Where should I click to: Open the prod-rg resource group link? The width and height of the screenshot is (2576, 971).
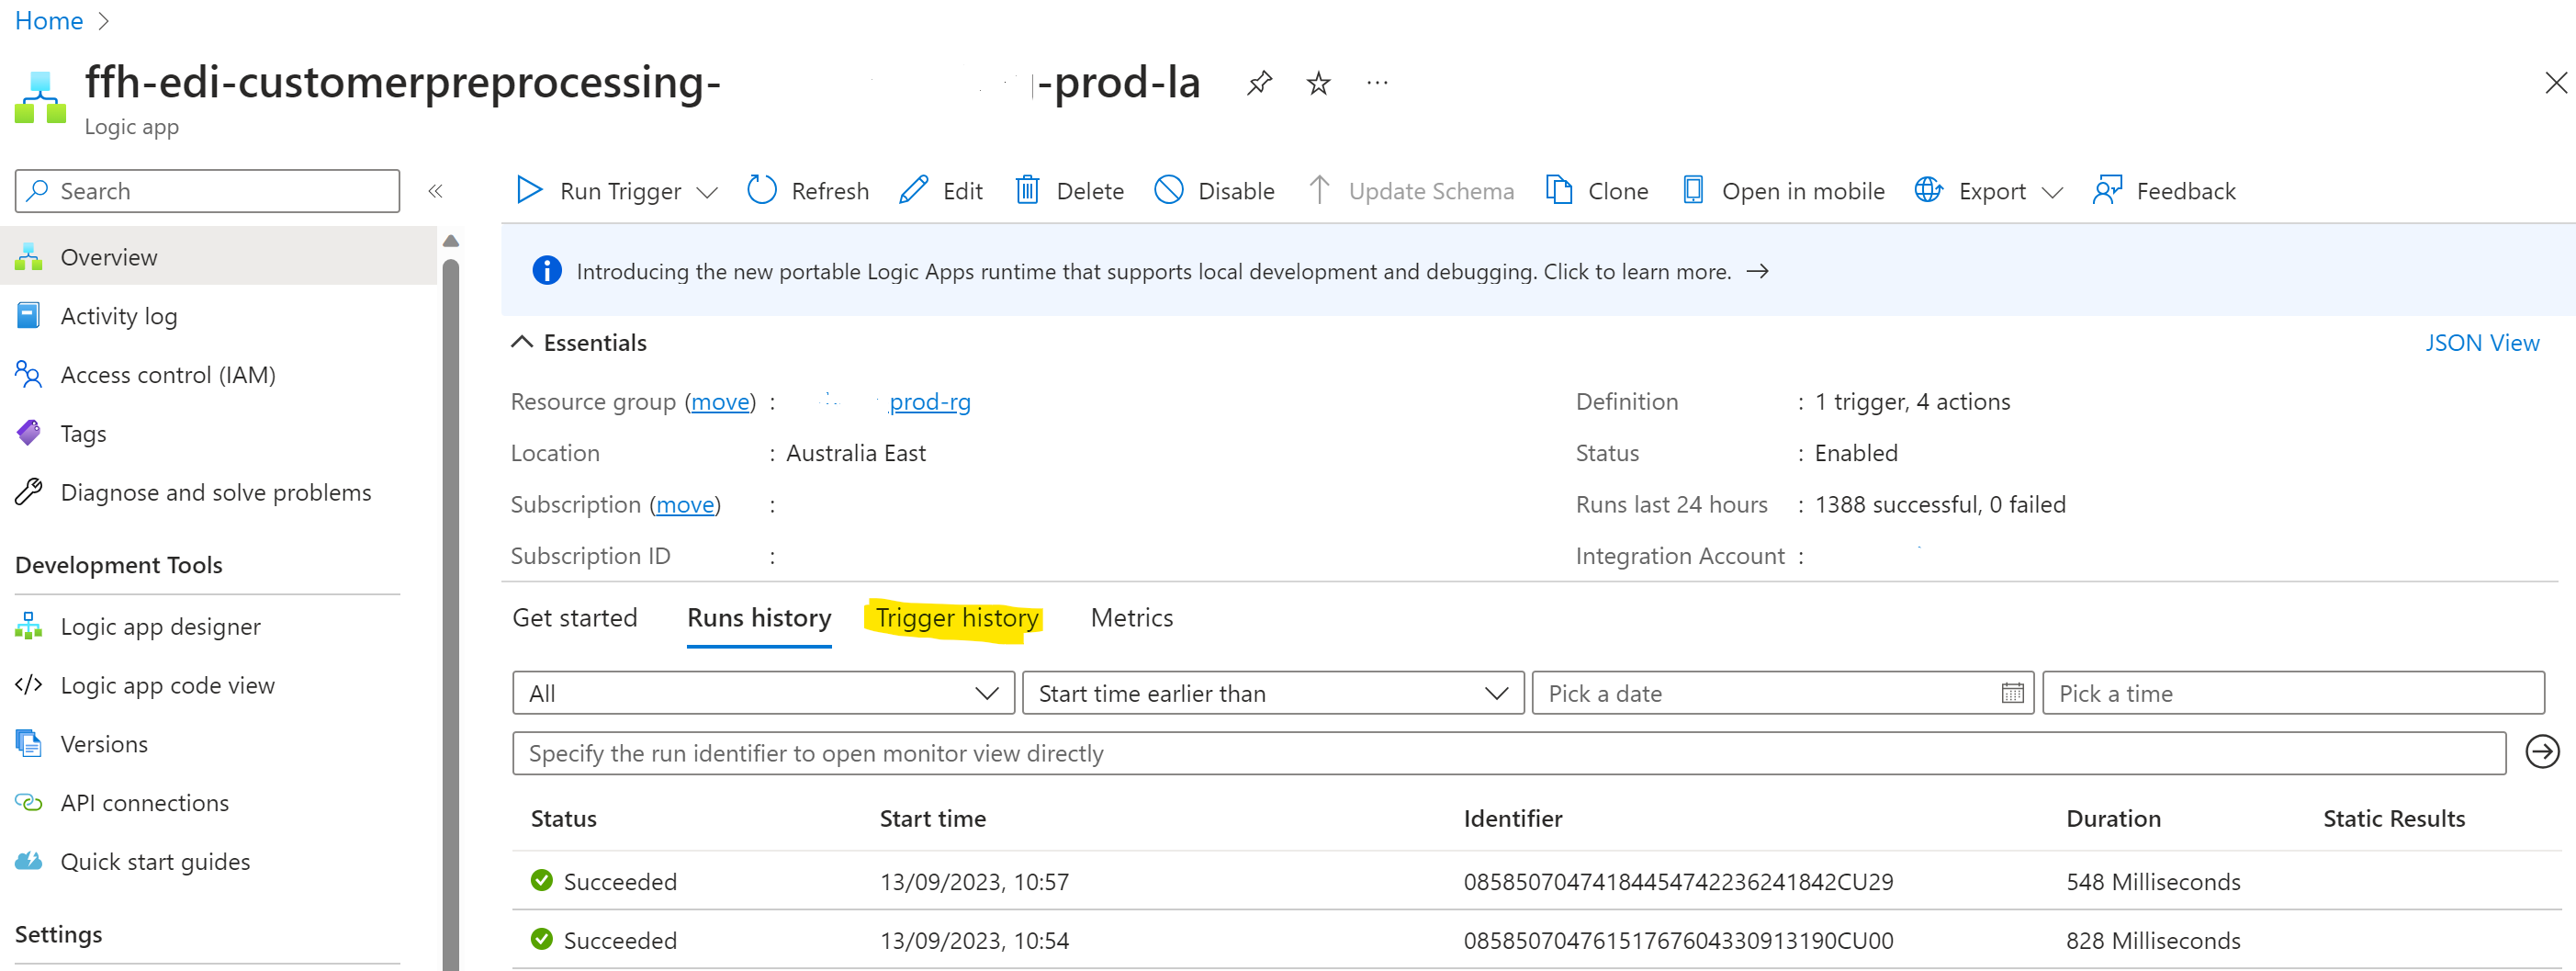click(929, 402)
